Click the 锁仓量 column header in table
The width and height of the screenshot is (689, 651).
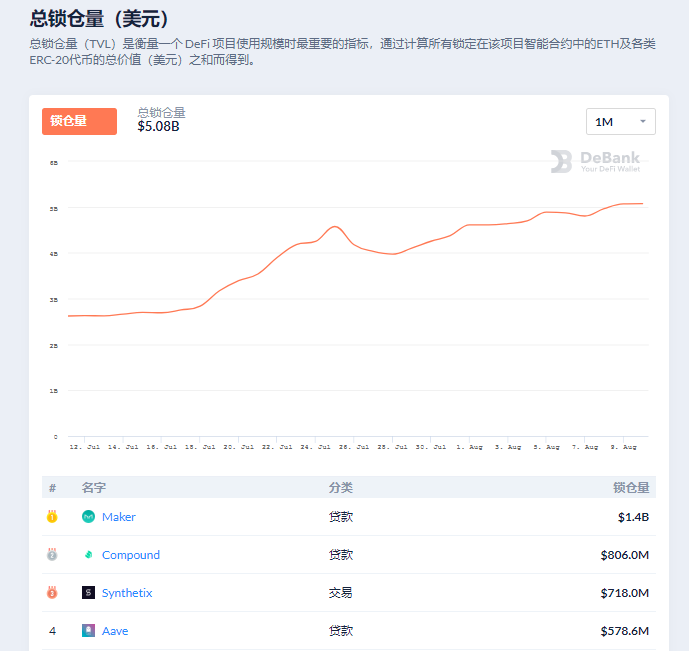631,487
